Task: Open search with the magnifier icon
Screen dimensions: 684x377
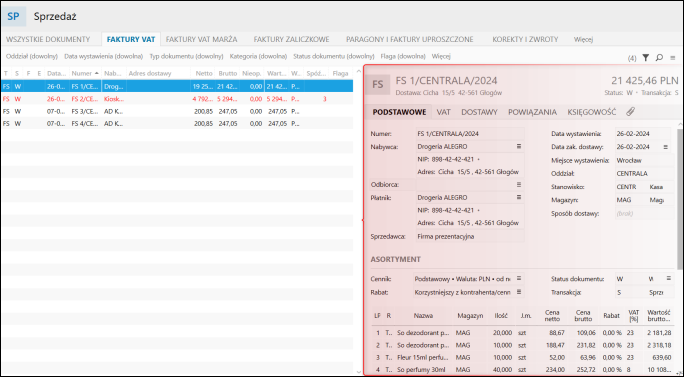Action: (659, 58)
